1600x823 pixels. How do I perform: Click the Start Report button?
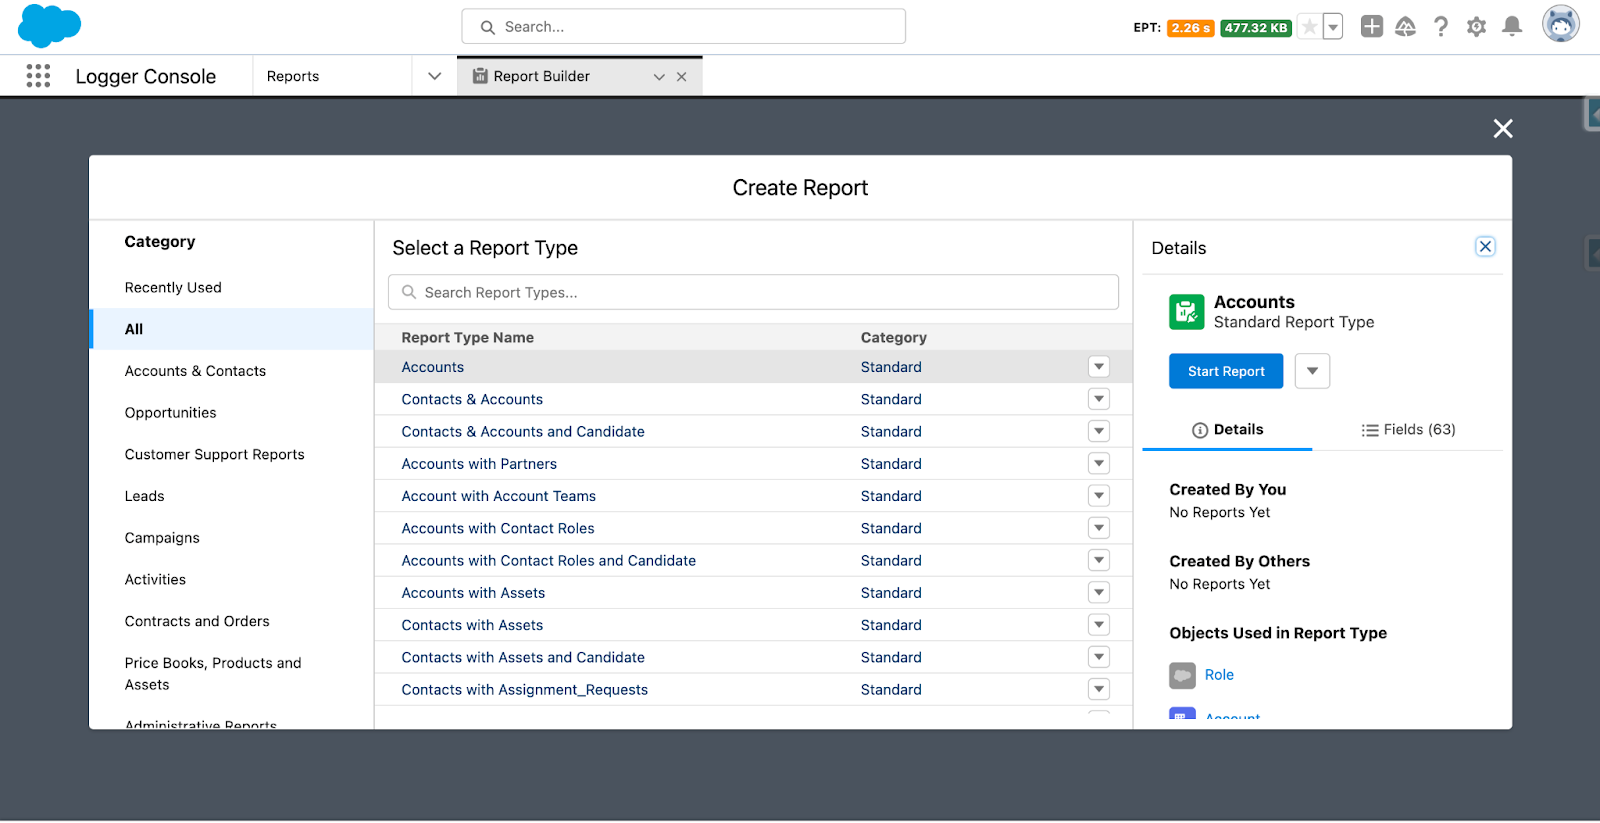pyautogui.click(x=1226, y=371)
